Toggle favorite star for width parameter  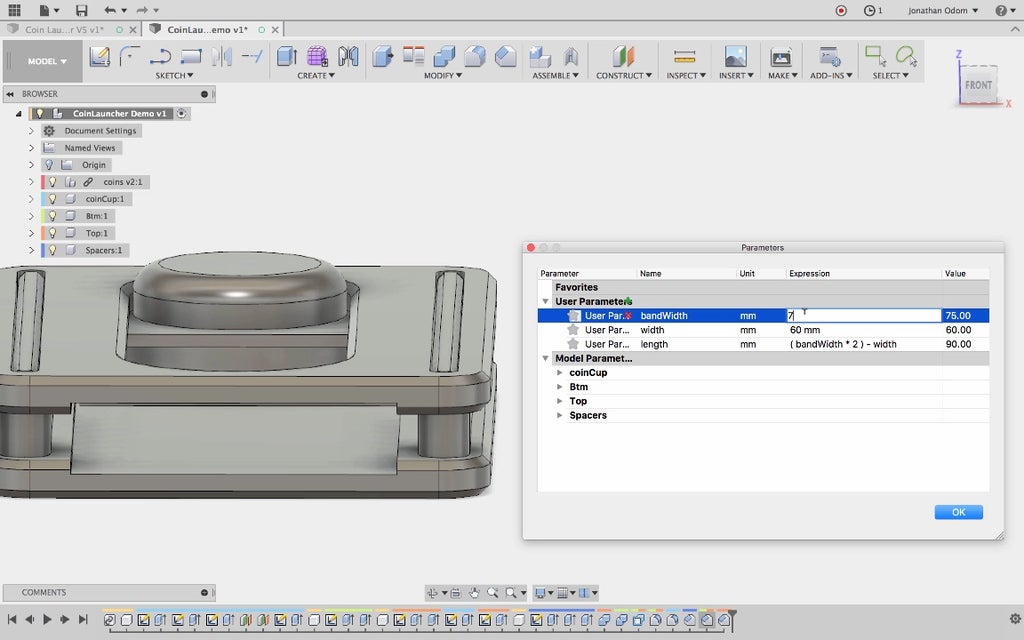pos(573,330)
